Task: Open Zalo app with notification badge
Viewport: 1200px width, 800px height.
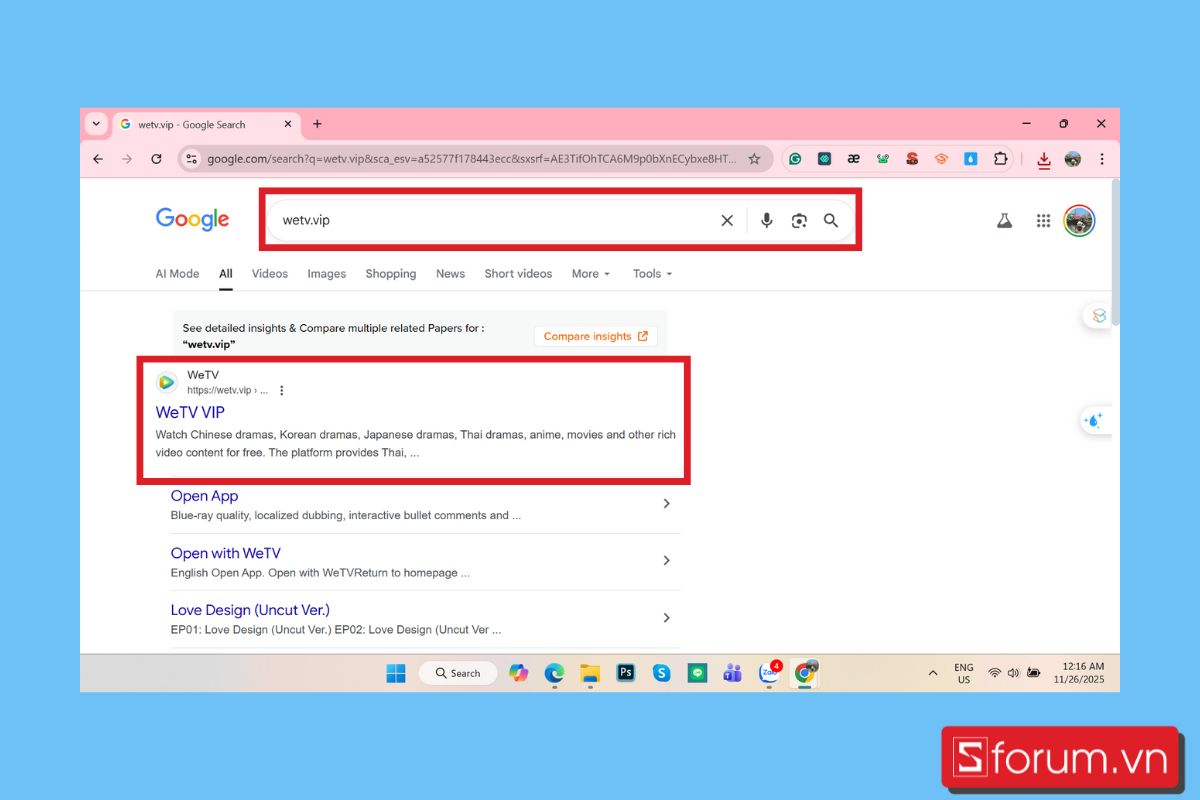Action: tap(769, 672)
